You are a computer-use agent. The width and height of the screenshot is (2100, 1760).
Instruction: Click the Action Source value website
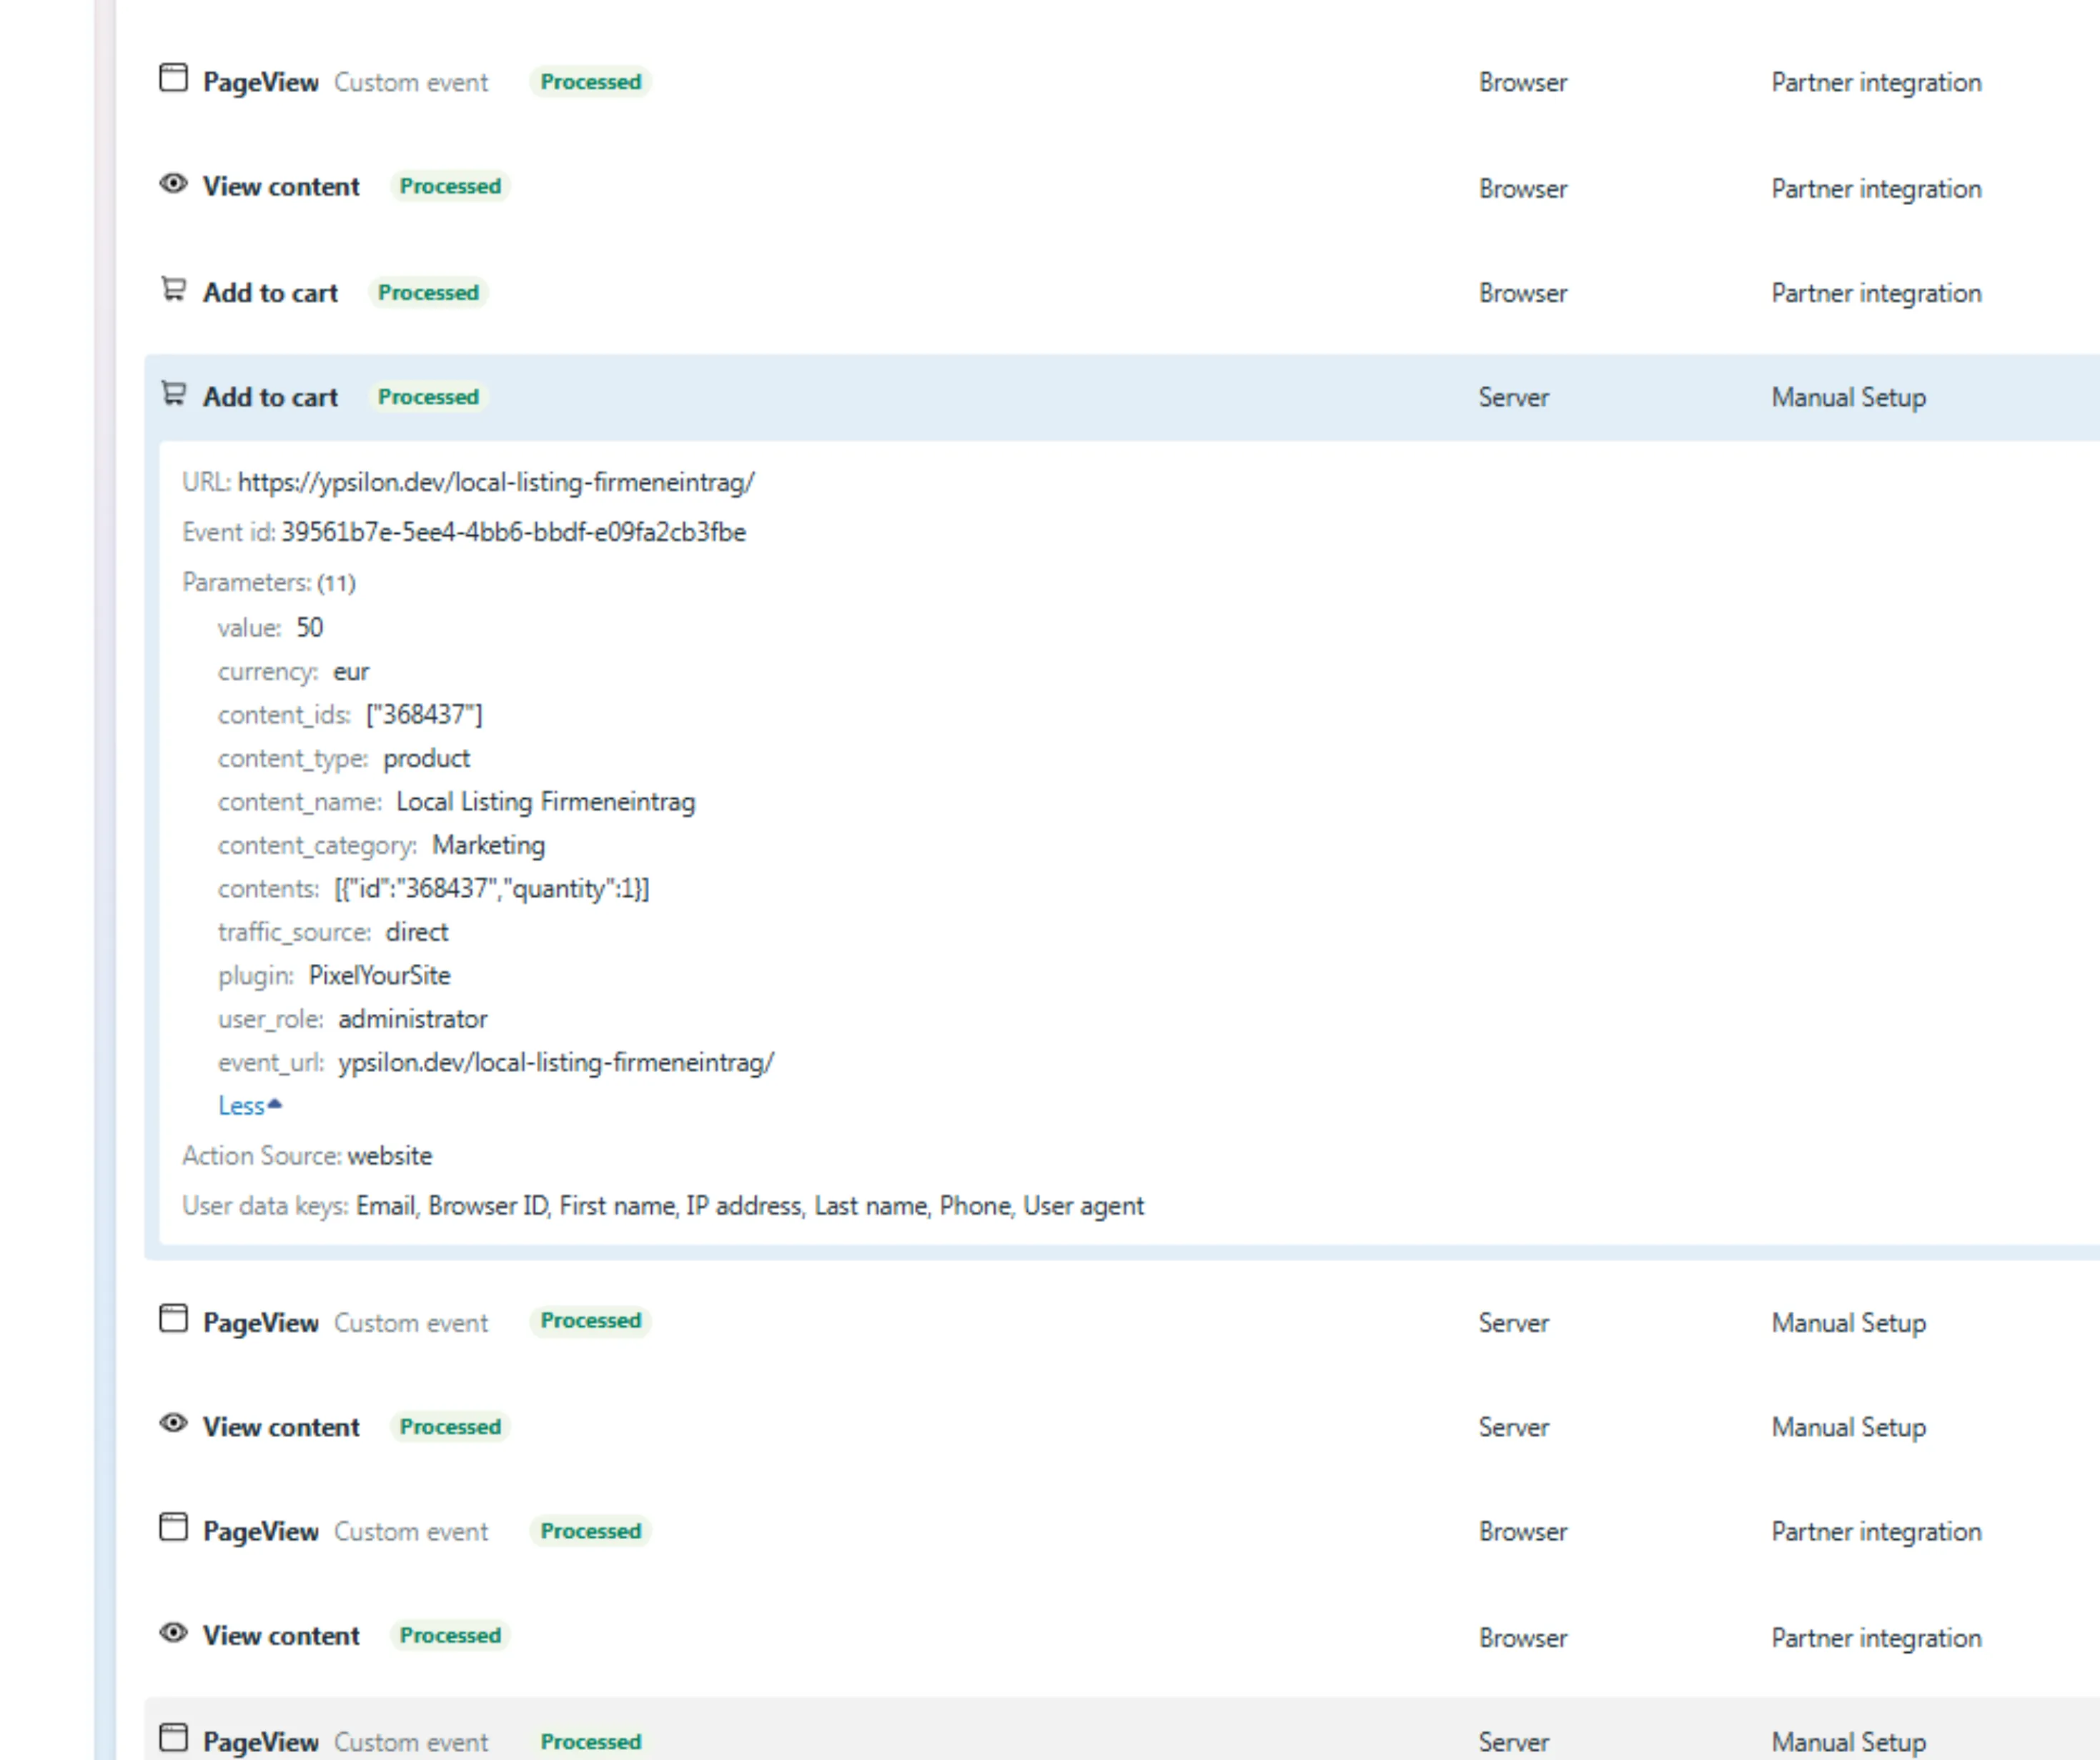point(389,1156)
